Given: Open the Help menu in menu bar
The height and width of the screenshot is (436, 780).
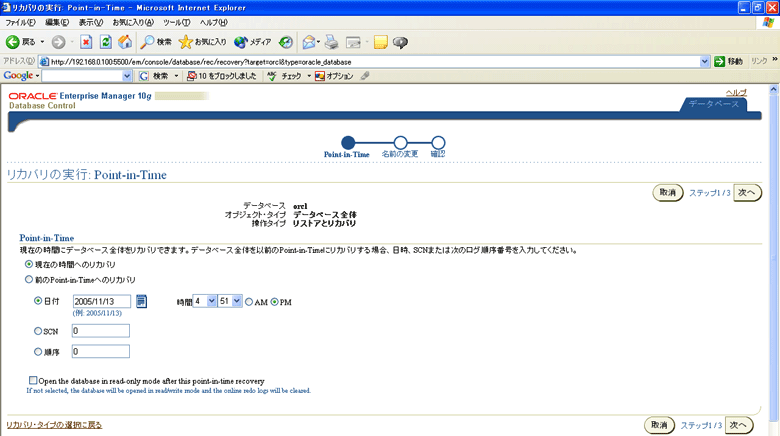Looking at the screenshot, I should tap(213, 22).
